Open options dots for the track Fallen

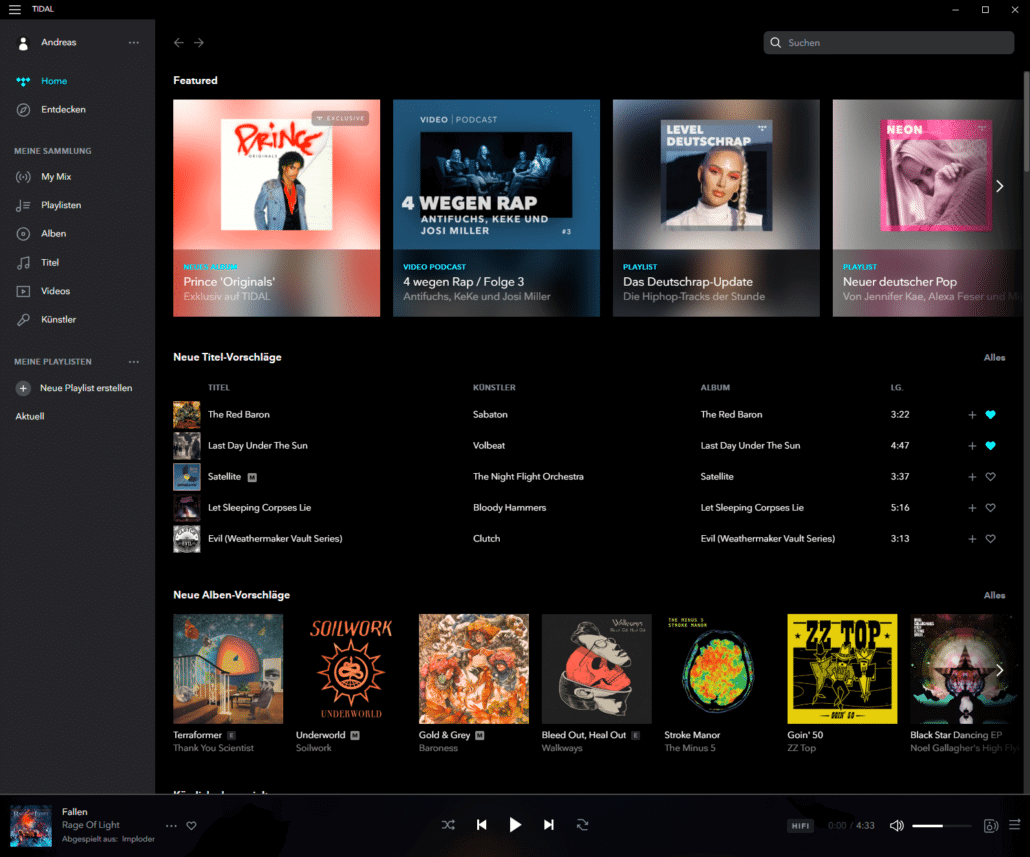coord(171,826)
